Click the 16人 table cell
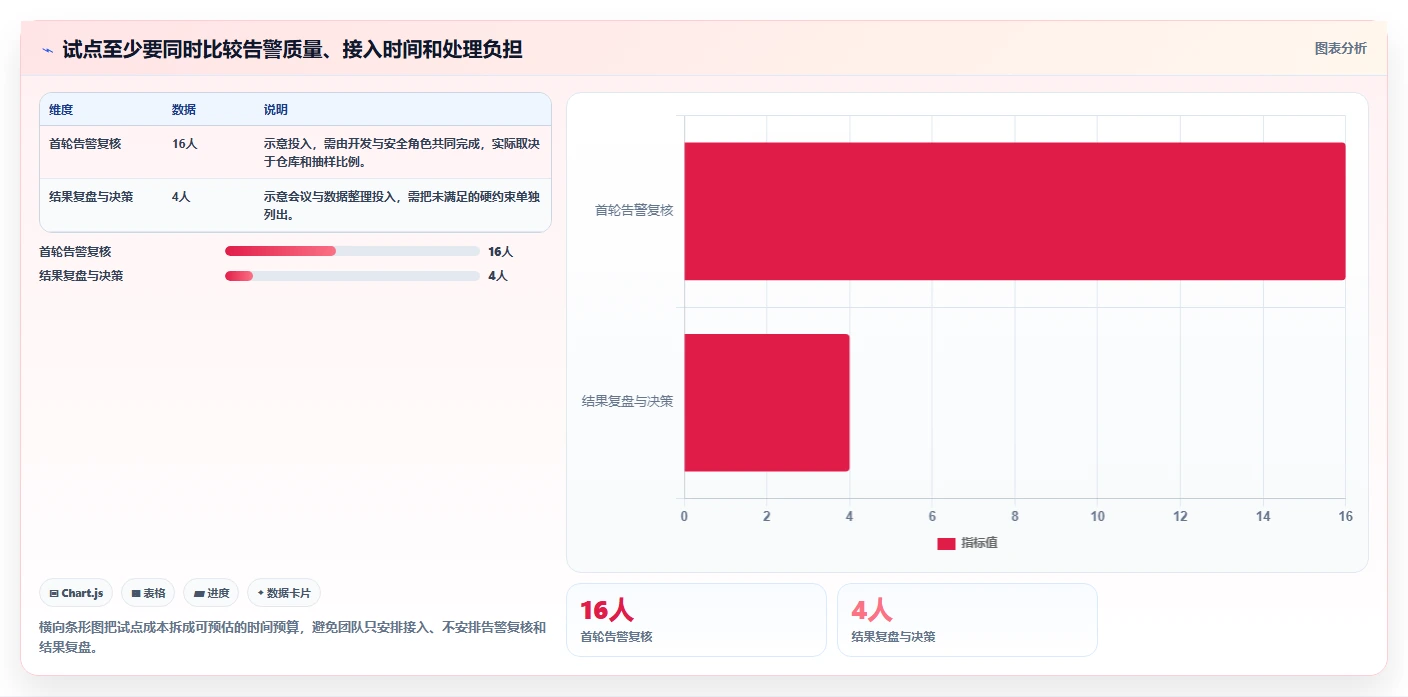The image size is (1408, 697). pos(185,144)
